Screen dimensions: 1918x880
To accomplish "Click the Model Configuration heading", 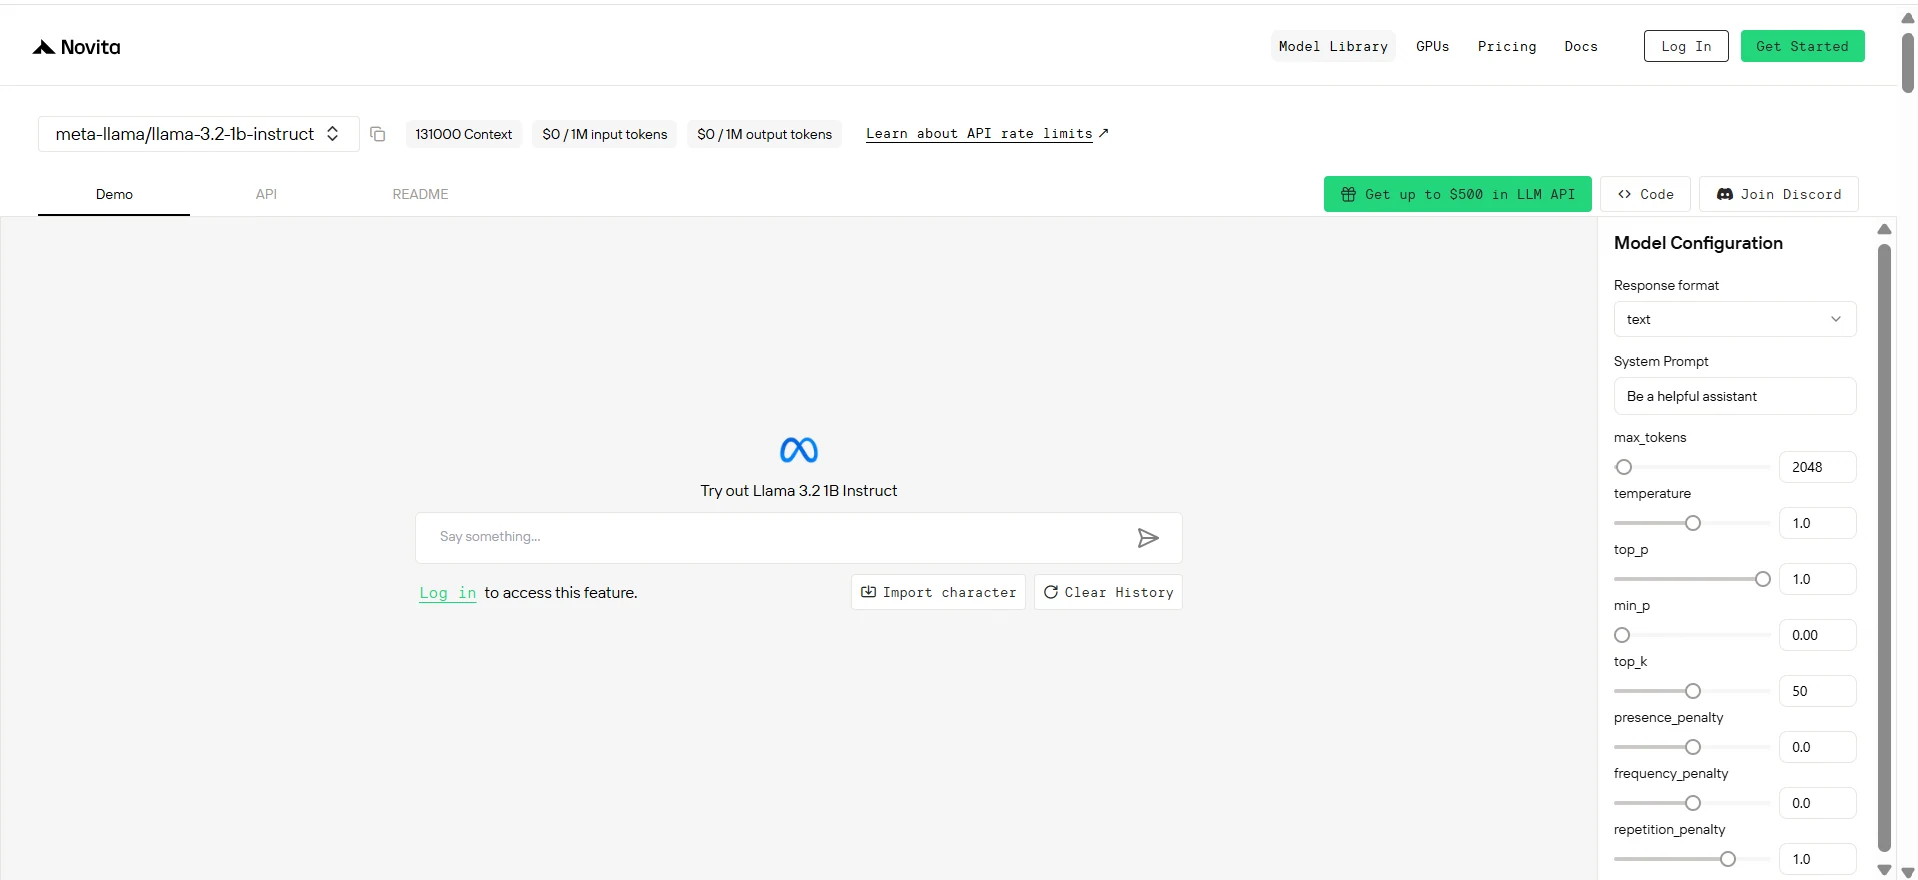I will tap(1698, 243).
